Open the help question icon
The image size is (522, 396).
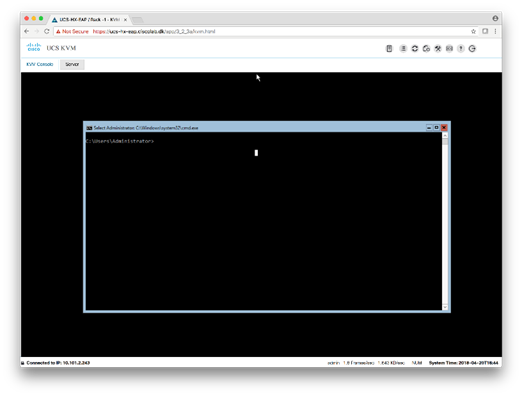[x=461, y=49]
